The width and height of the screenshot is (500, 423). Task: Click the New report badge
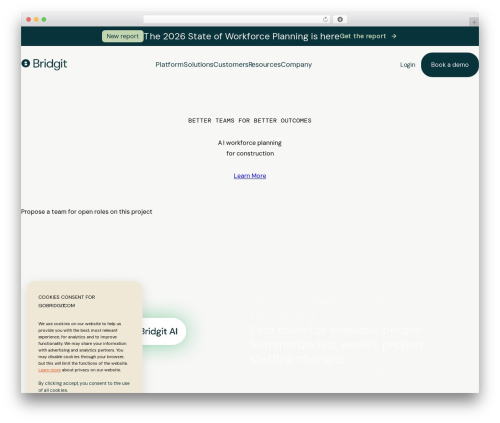122,36
